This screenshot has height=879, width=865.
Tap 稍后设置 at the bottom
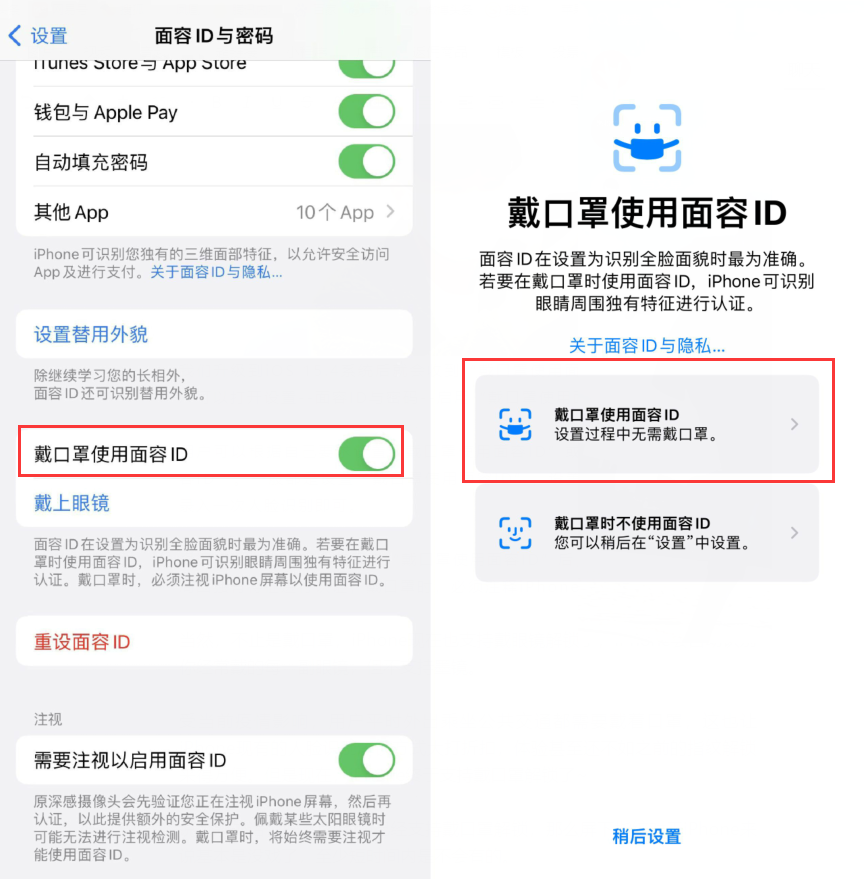coord(647,836)
